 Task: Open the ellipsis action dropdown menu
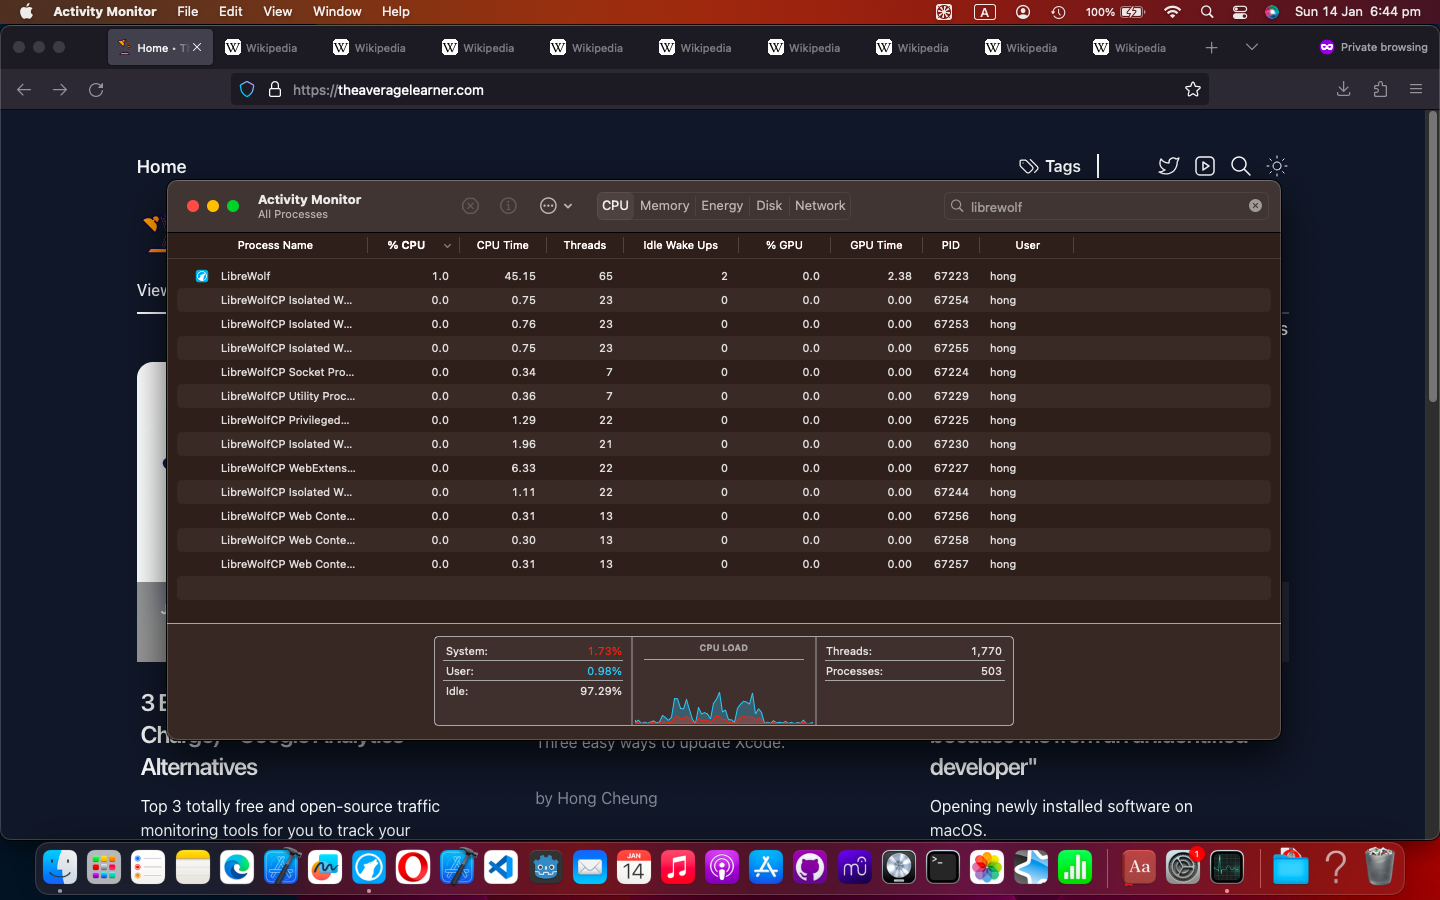[x=555, y=206]
